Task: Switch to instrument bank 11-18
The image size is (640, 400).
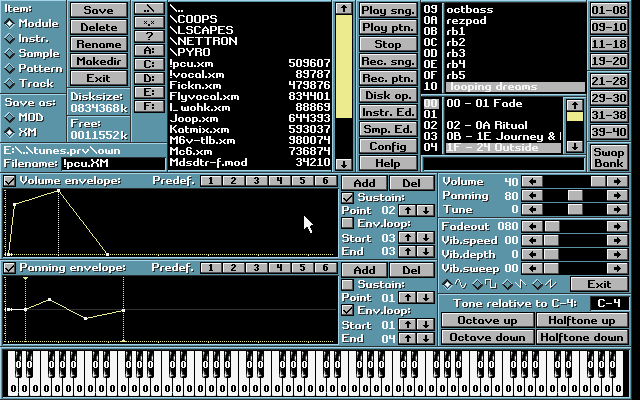Action: tap(609, 44)
